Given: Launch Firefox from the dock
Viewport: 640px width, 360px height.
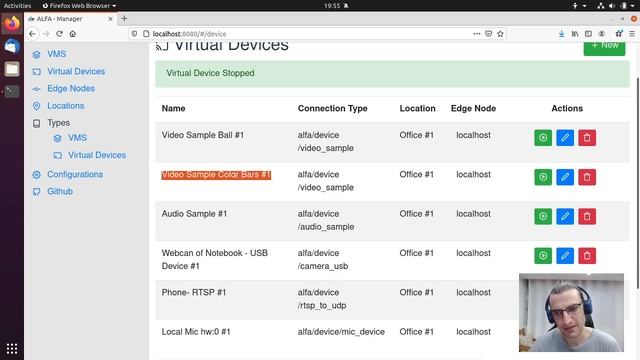Looking at the screenshot, I should pos(12,24).
